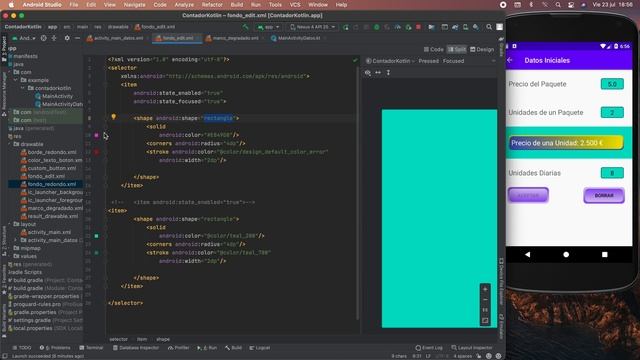Click the back arrow in Datos Iniciales app bar
Image resolution: width=640 pixels, height=360 pixels.
point(510,60)
